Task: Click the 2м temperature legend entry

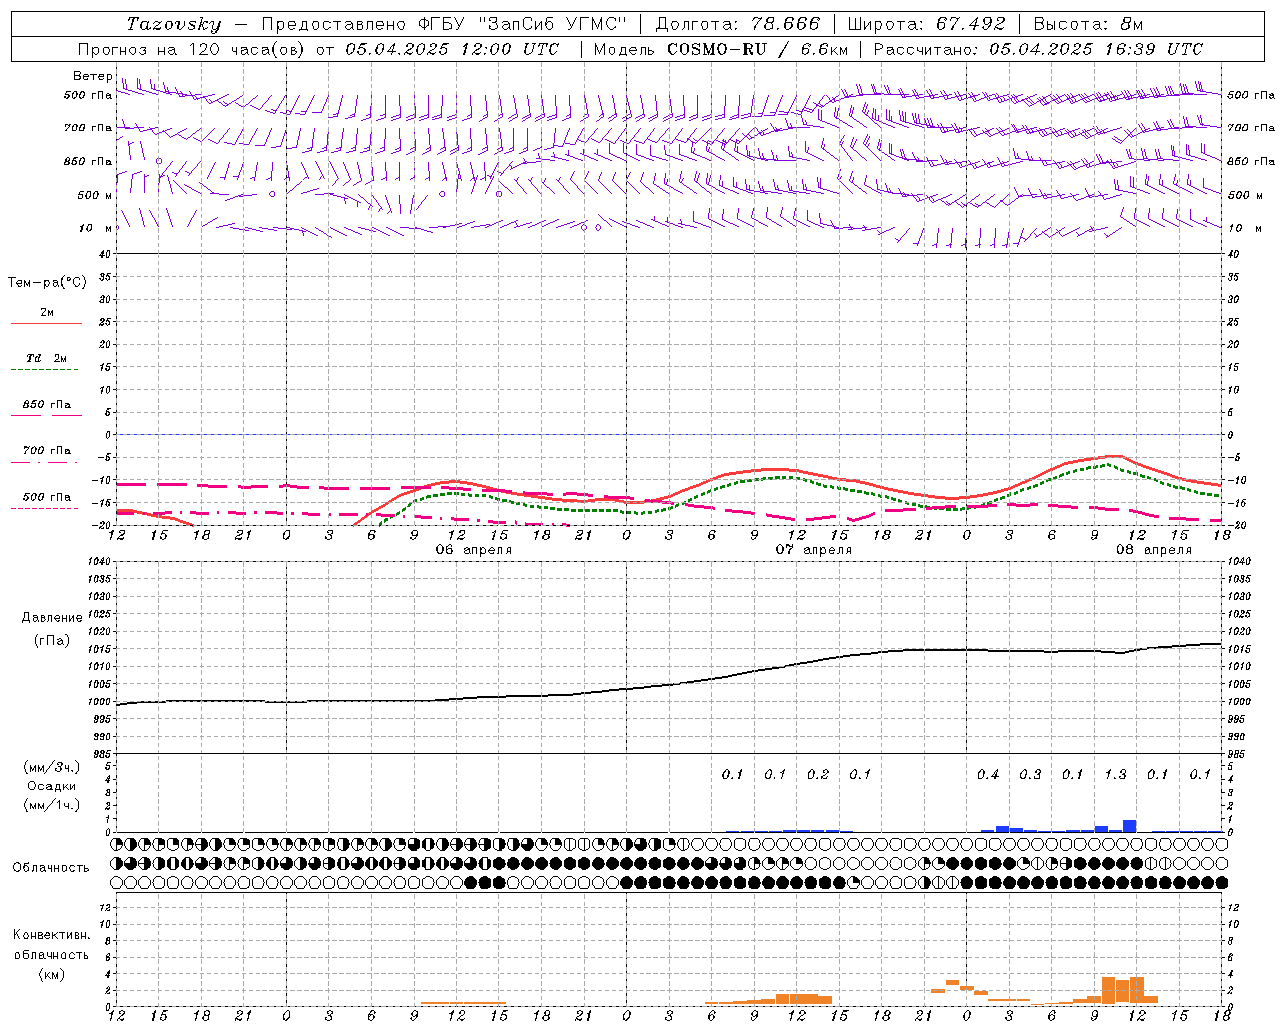Action: coord(47,313)
